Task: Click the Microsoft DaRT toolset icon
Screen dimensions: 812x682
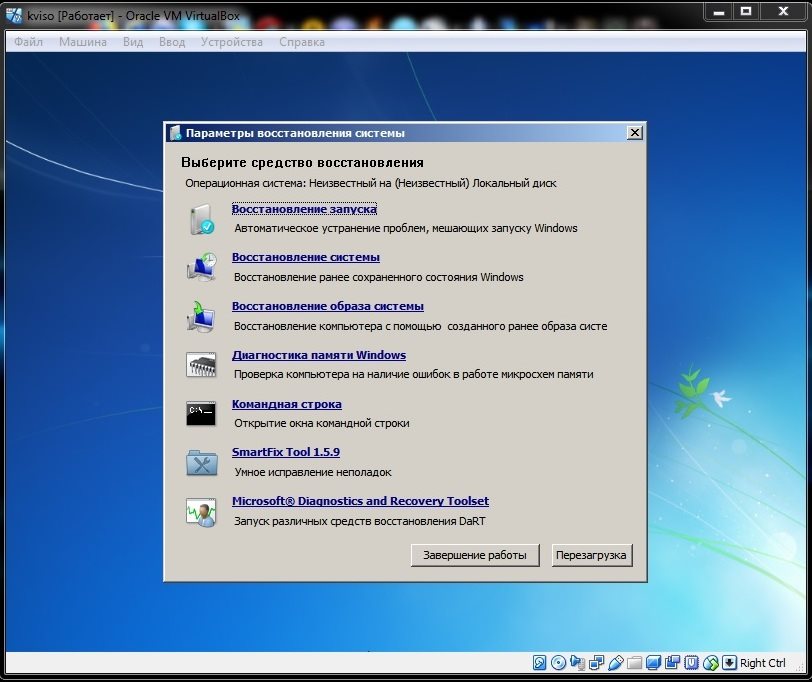Action: (x=200, y=511)
